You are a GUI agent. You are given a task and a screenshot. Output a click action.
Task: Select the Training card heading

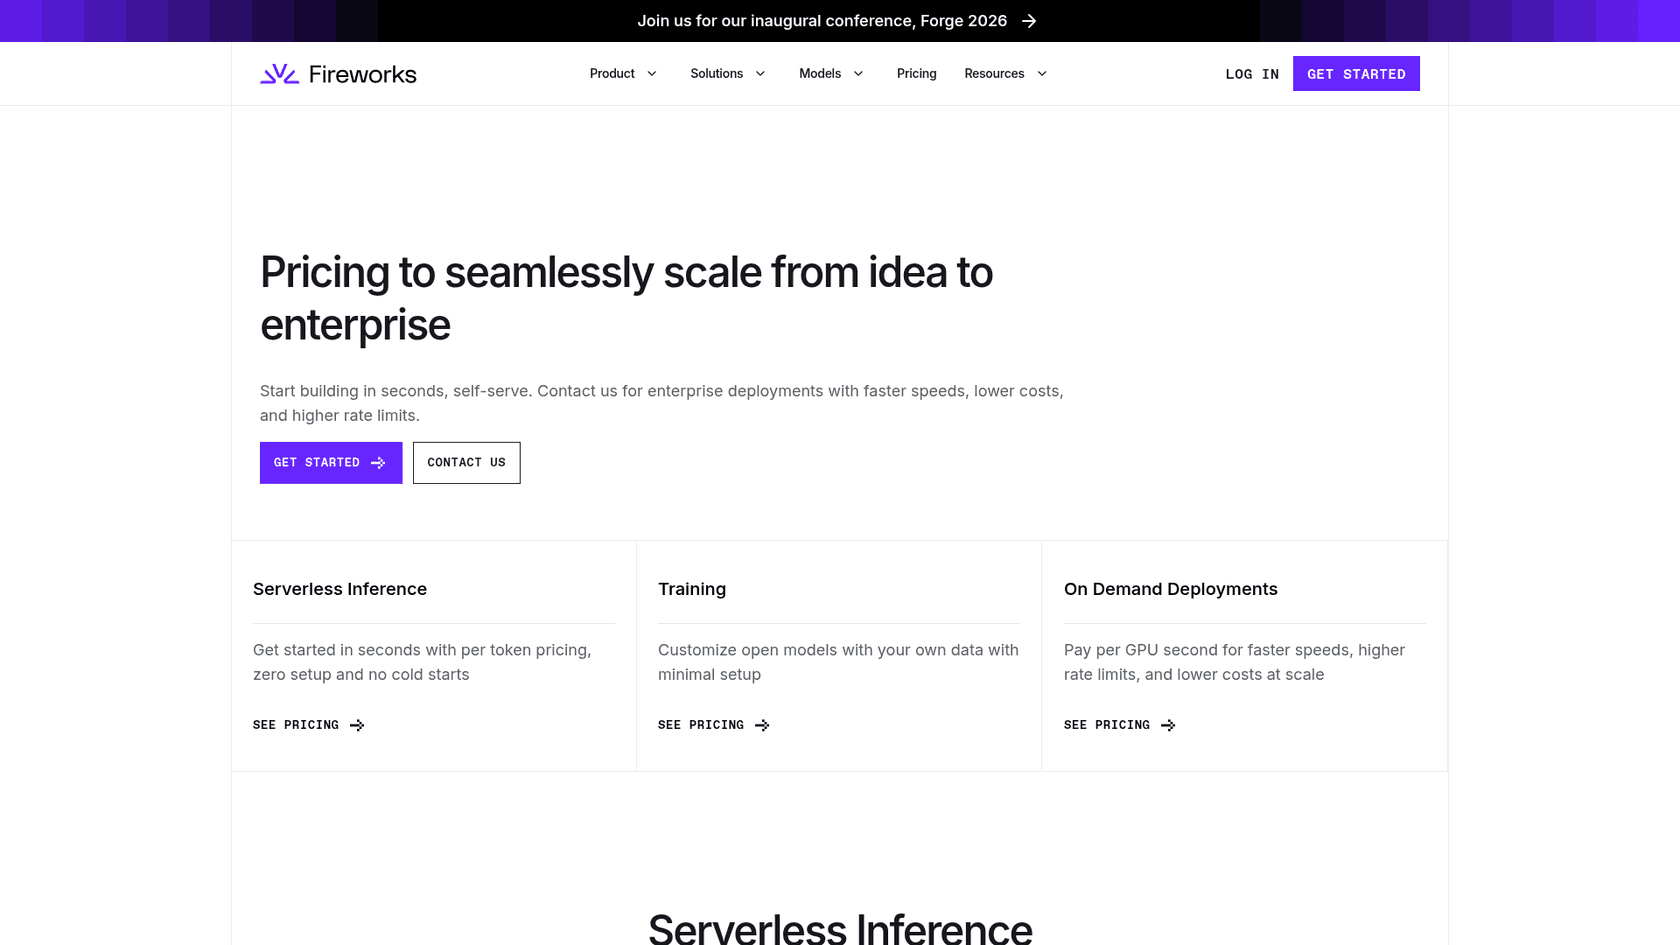(692, 589)
